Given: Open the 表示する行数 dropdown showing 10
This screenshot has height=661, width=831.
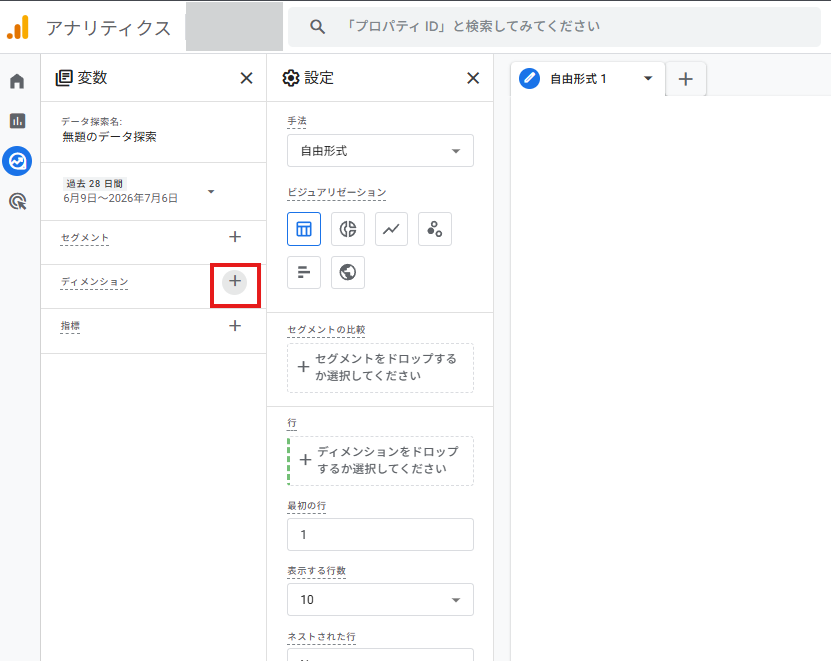Looking at the screenshot, I should pyautogui.click(x=381, y=600).
